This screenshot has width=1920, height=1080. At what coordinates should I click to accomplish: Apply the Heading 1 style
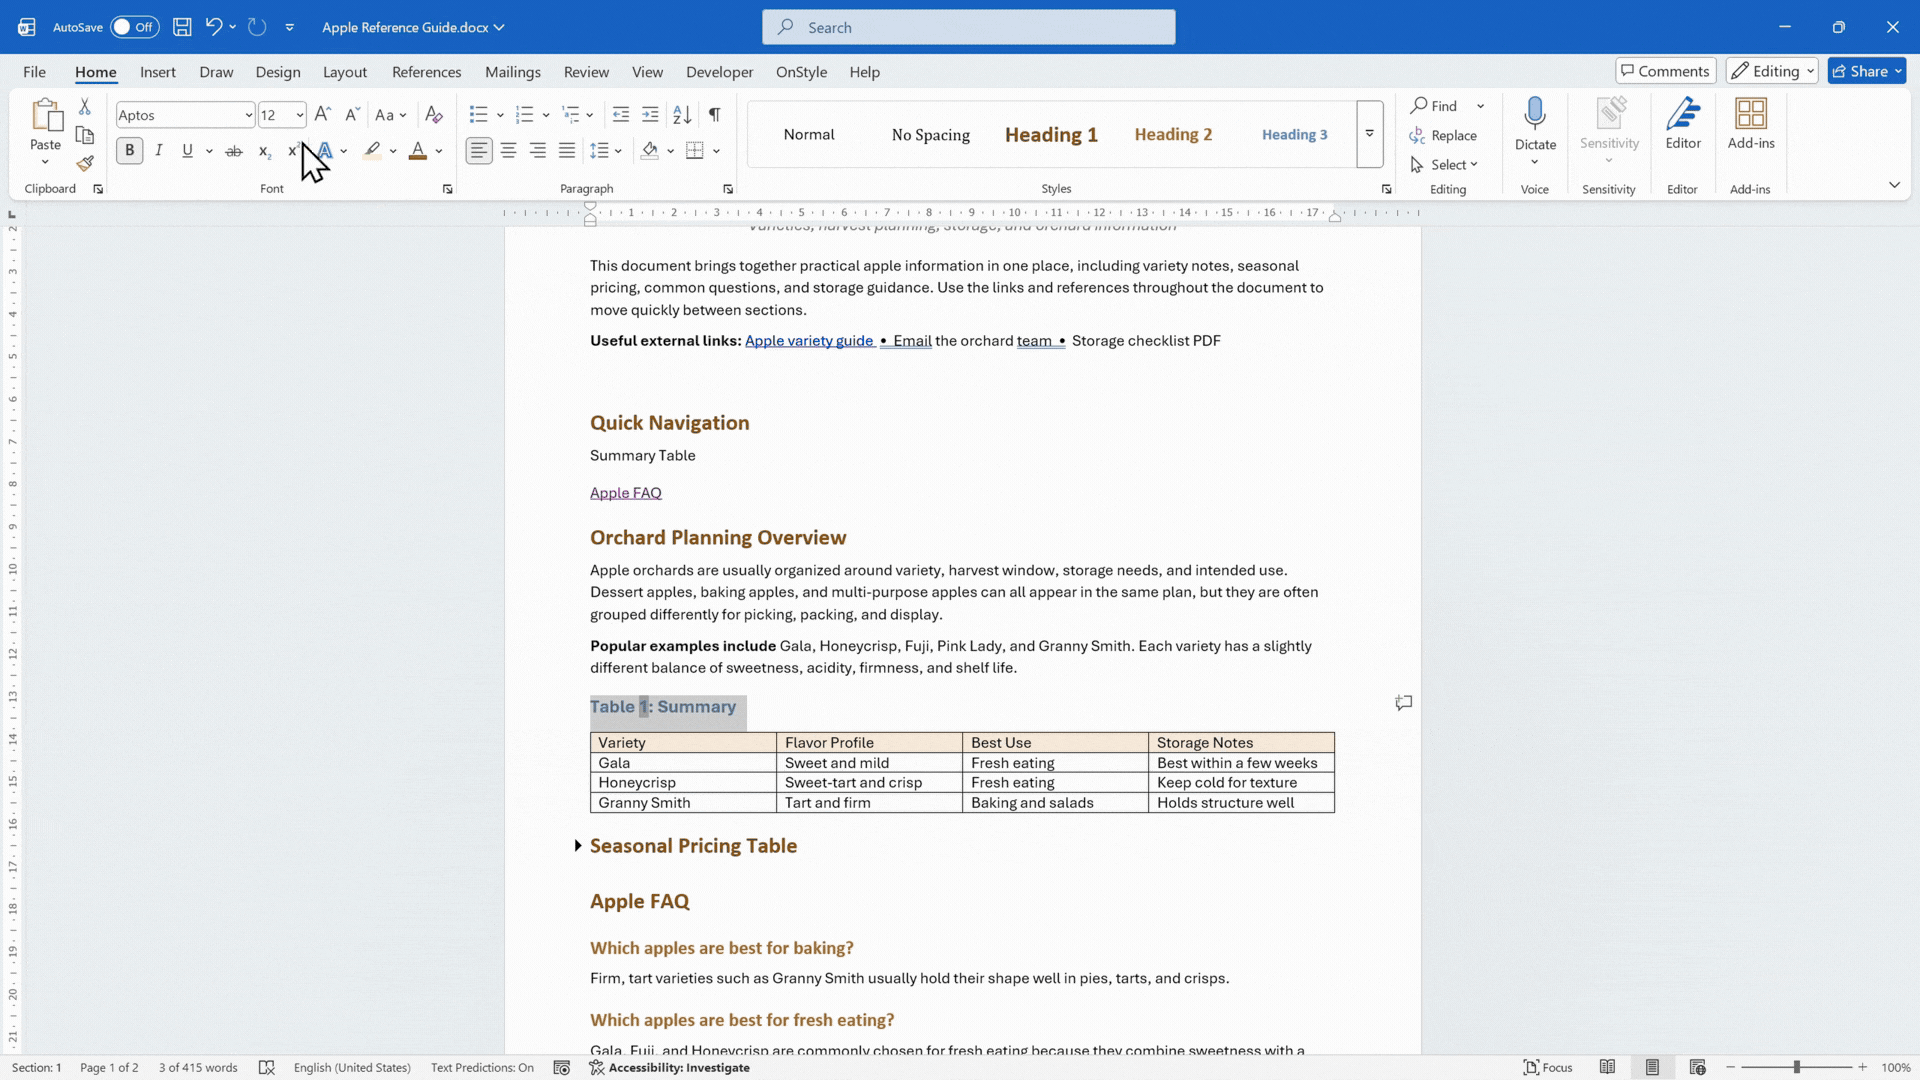(x=1051, y=135)
